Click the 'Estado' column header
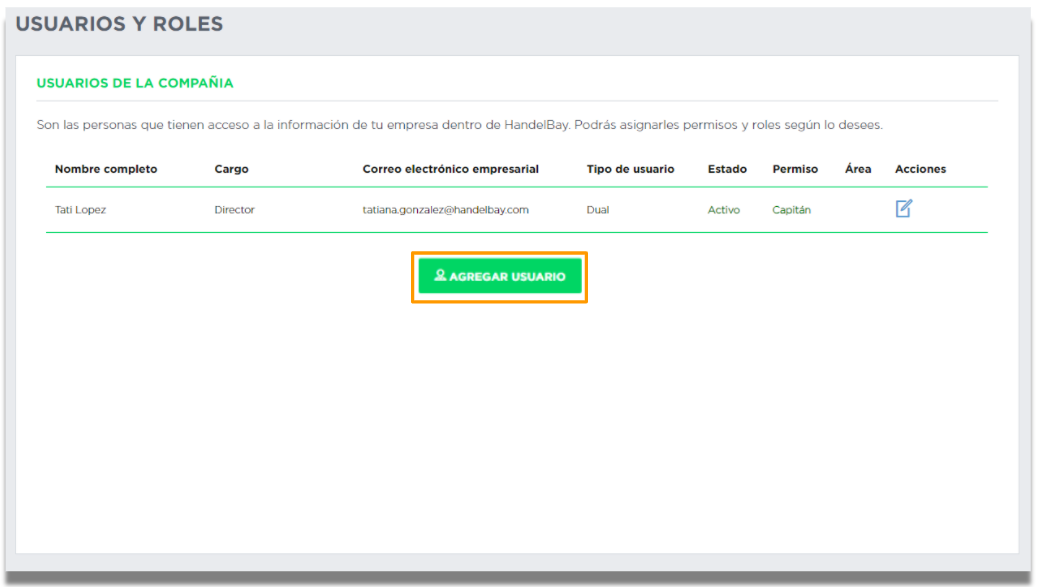Image resolution: width=1041 pixels, height=587 pixels. pyautogui.click(x=727, y=169)
